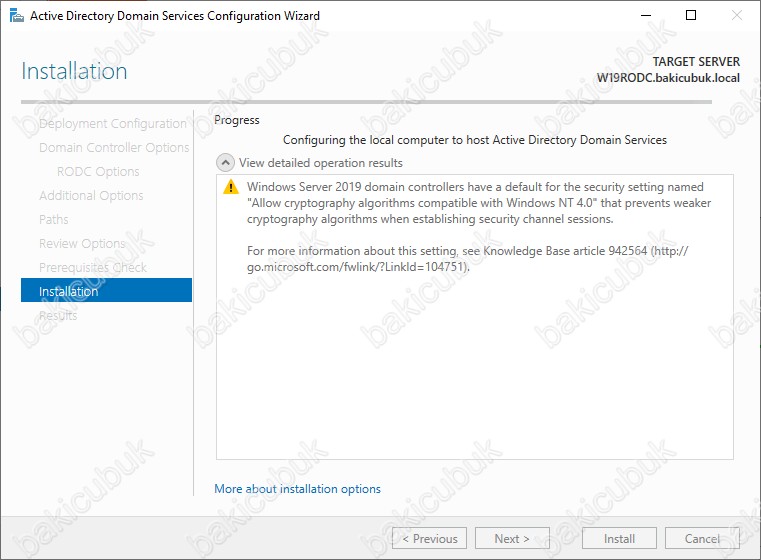761x560 pixels.
Task: Maximize the wizard window
Action: [x=691, y=16]
